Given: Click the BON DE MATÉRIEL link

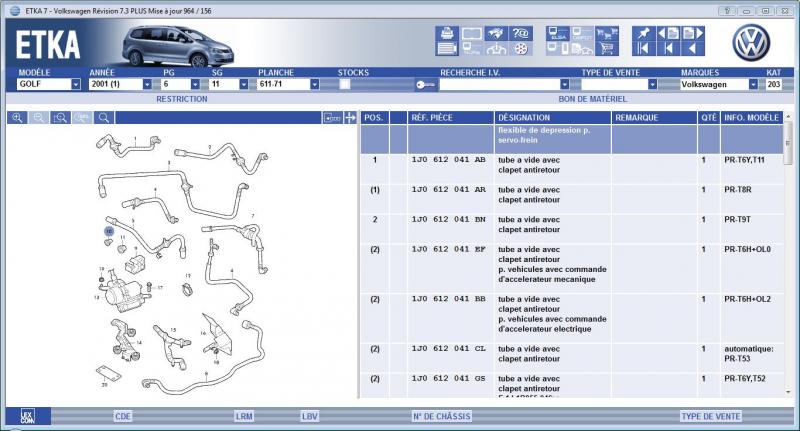Looking at the screenshot, I should [592, 99].
